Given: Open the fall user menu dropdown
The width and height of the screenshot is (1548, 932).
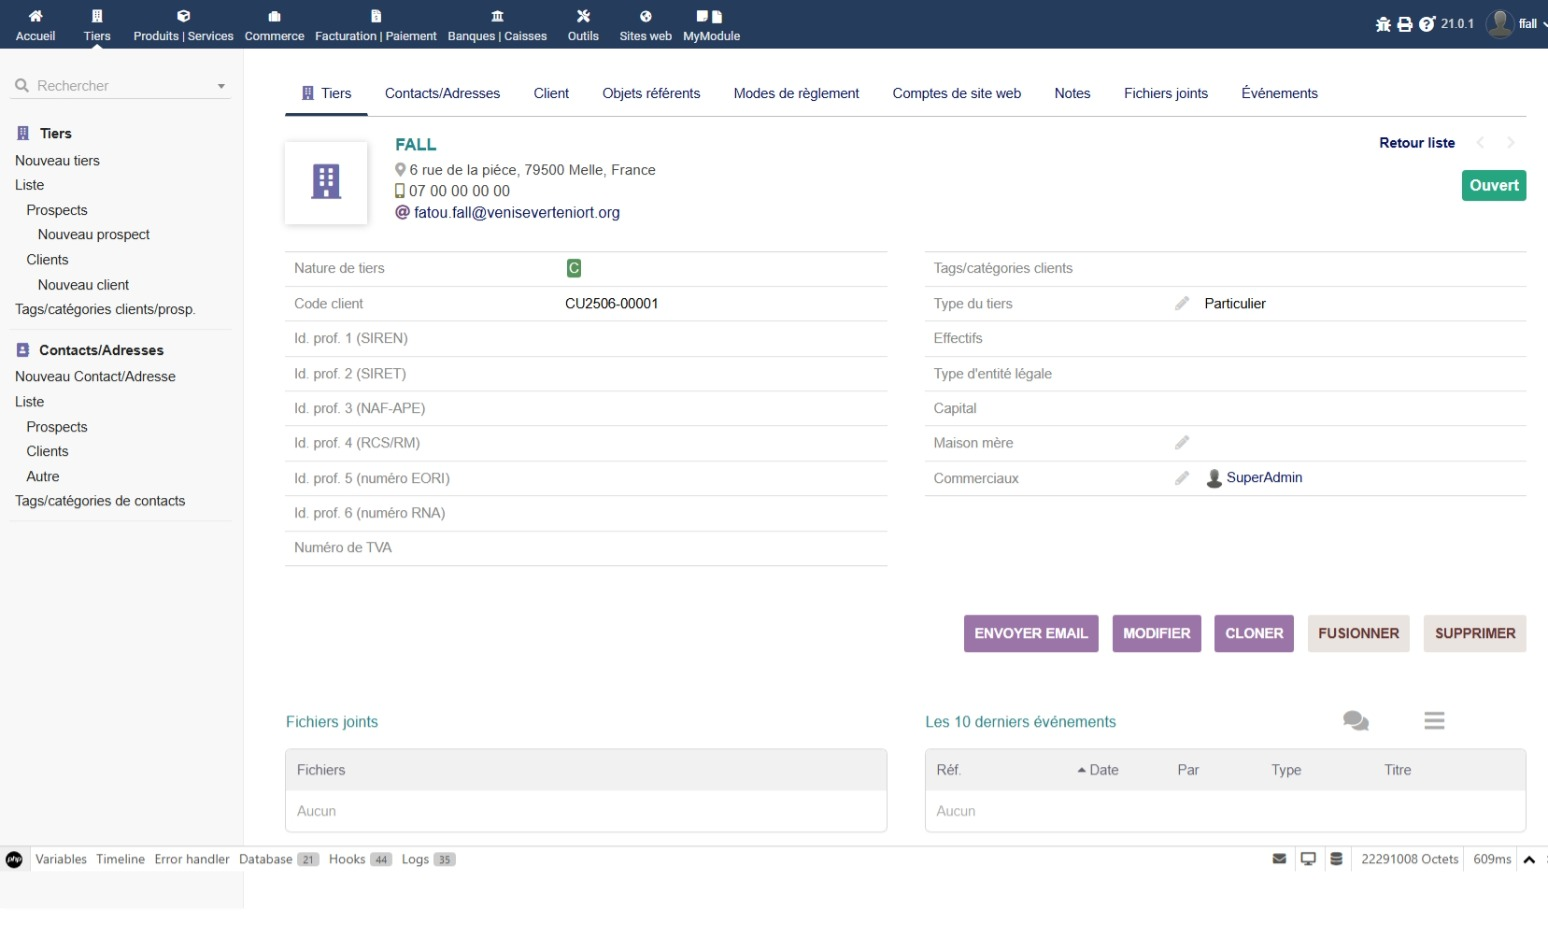Looking at the screenshot, I should 1516,24.
